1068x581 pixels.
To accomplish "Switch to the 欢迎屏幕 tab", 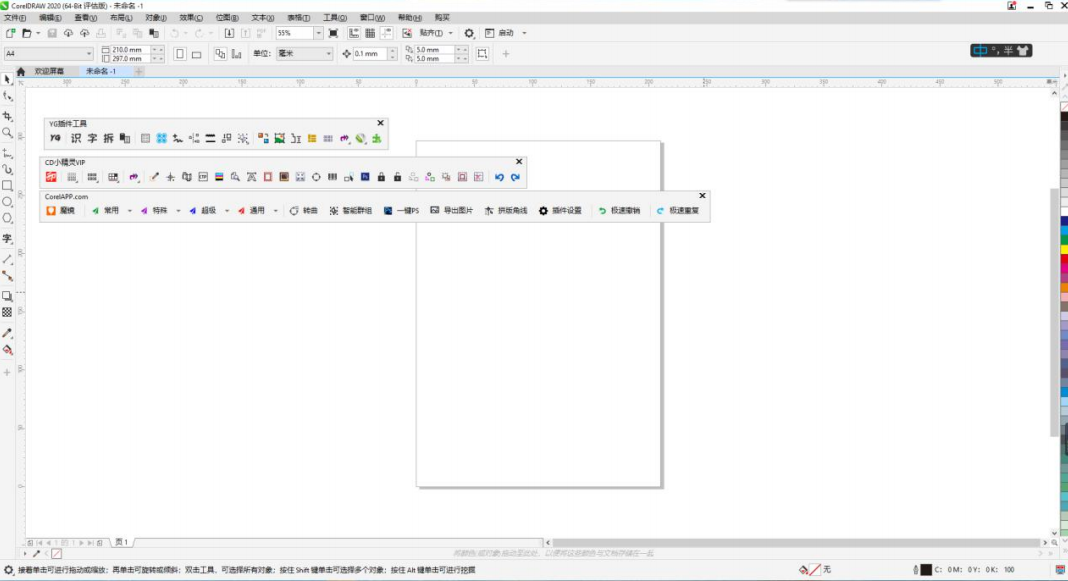I will point(48,71).
